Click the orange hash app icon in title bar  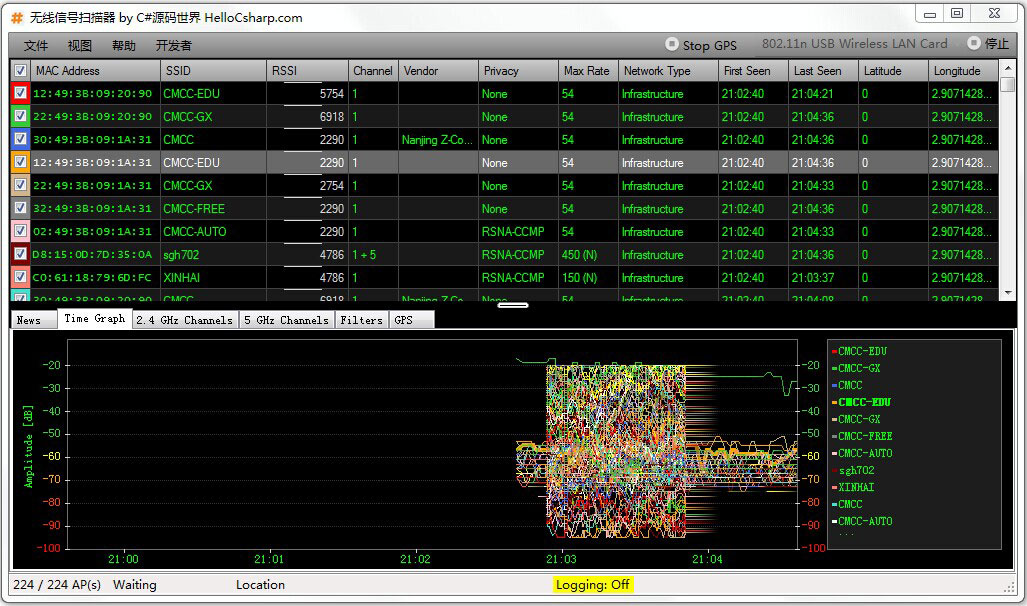click(17, 18)
